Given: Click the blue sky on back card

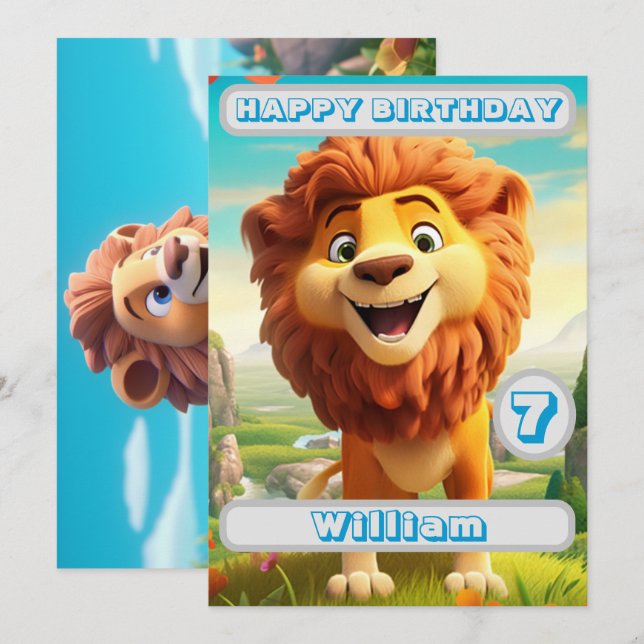Looking at the screenshot, I should (x=123, y=123).
